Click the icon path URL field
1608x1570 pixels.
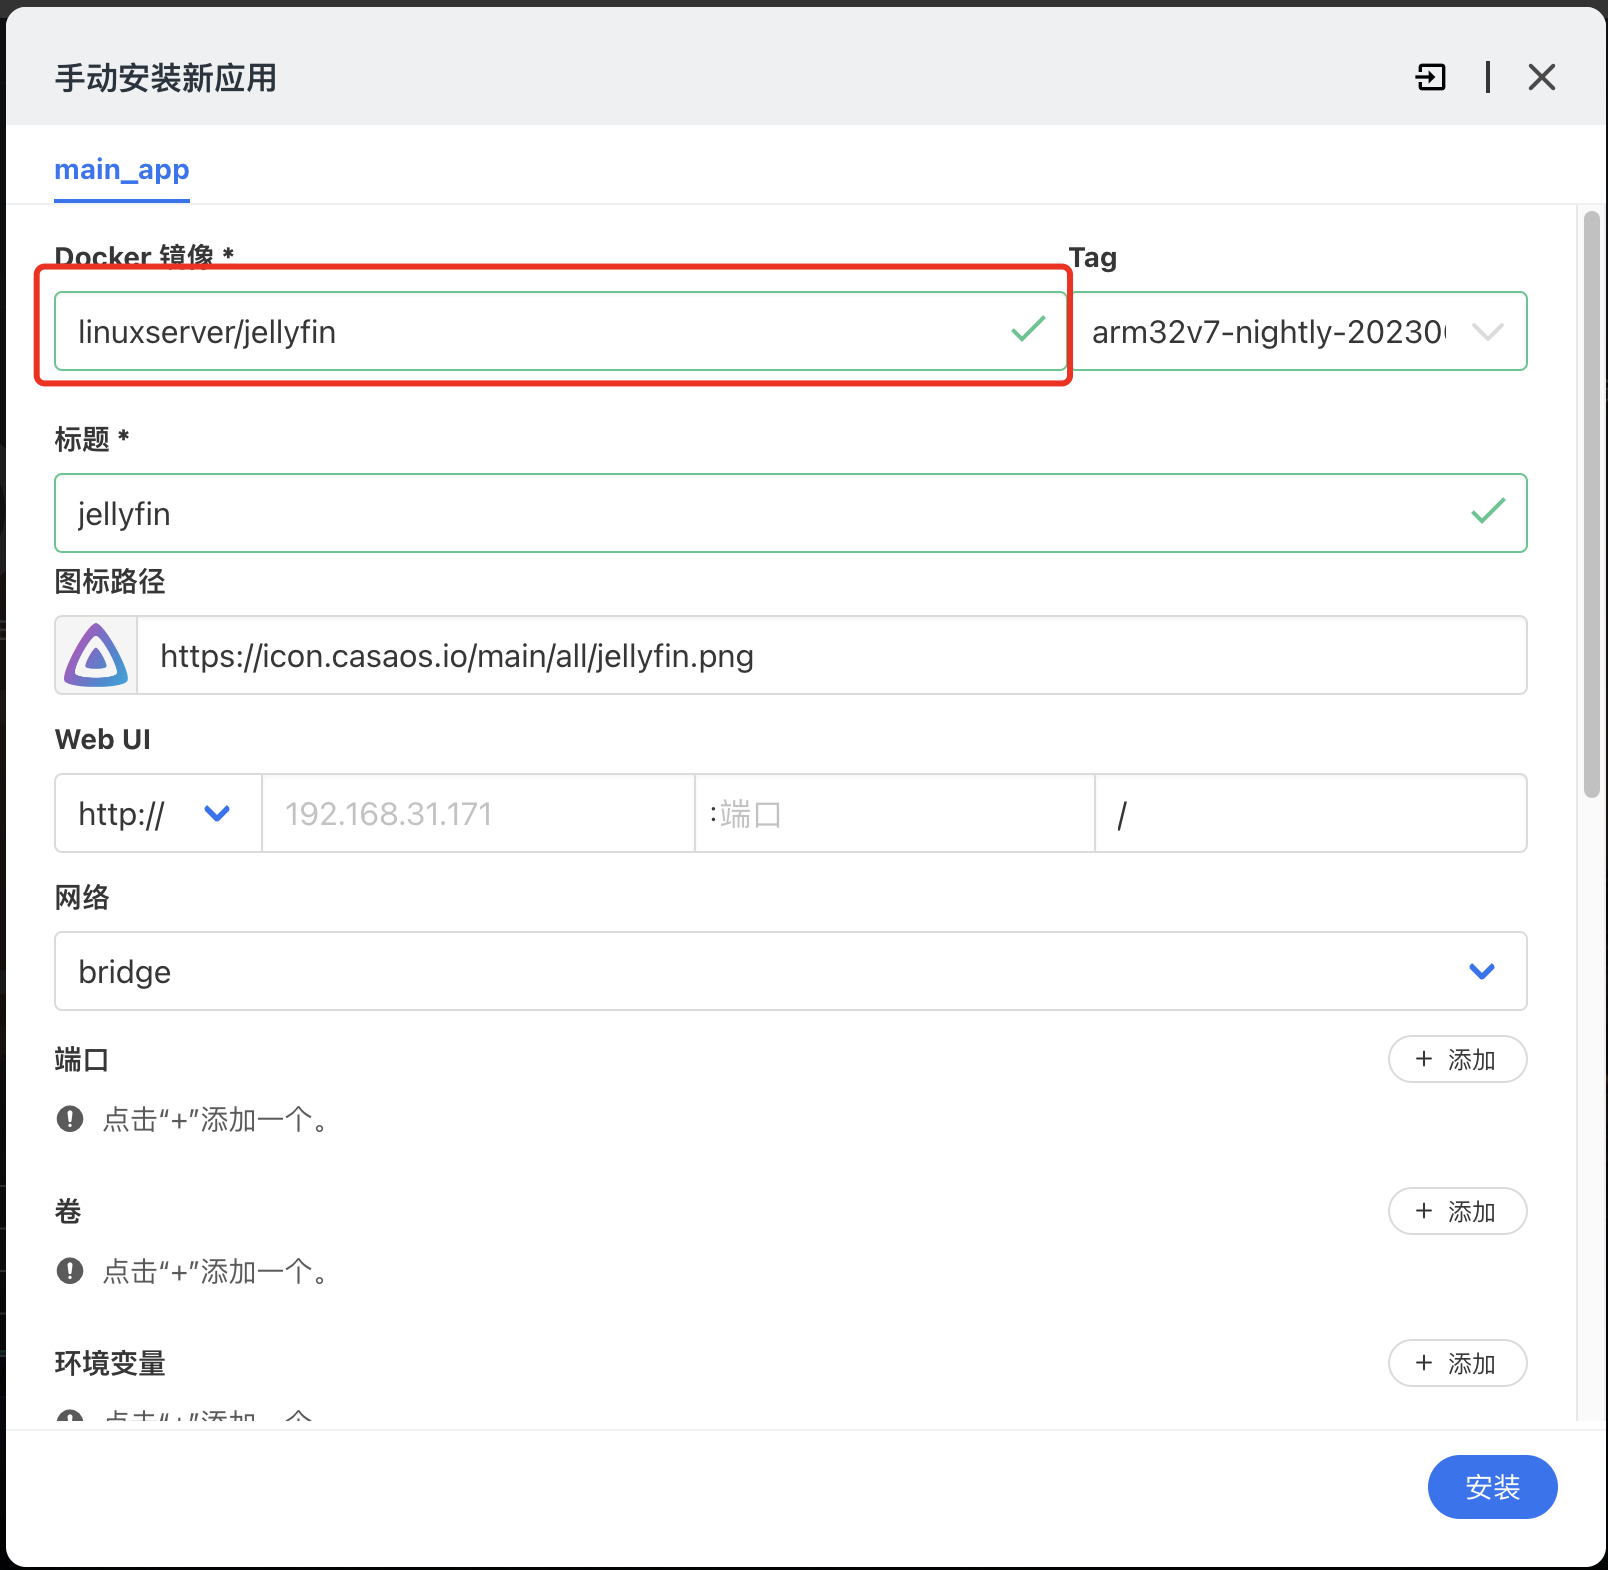830,656
